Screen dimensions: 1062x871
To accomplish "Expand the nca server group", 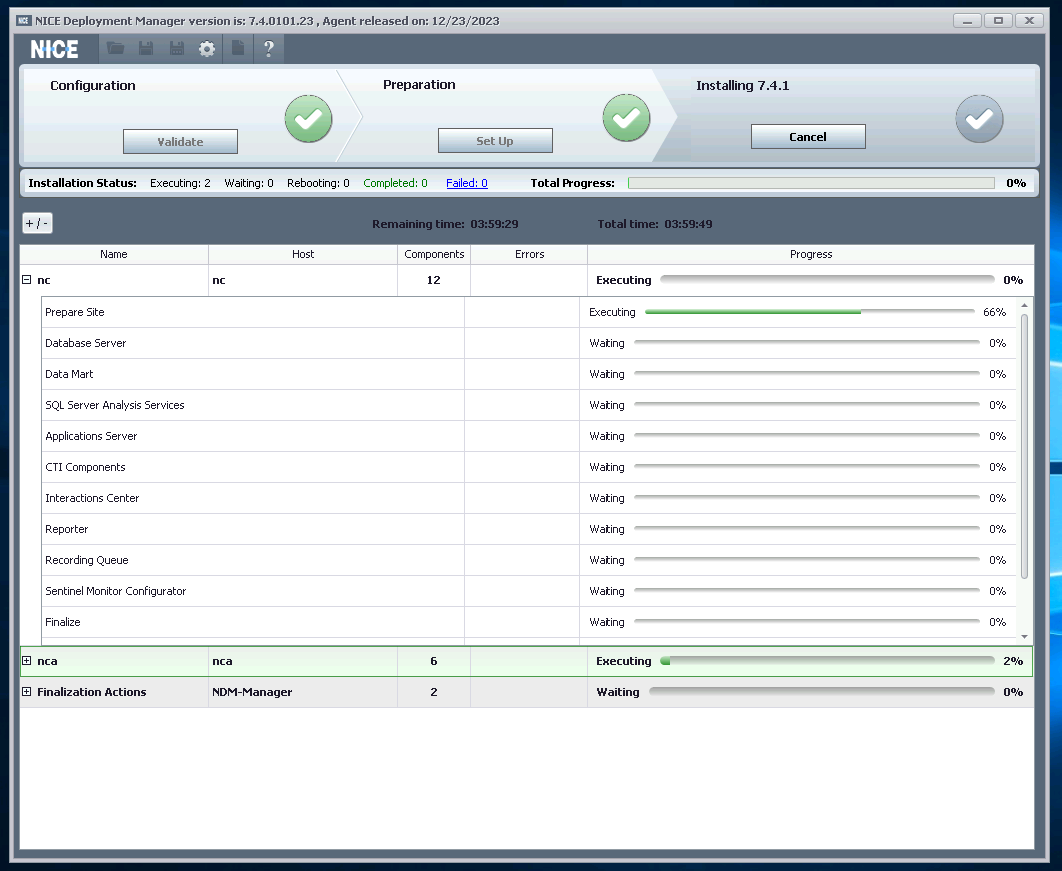I will pyautogui.click(x=27, y=661).
